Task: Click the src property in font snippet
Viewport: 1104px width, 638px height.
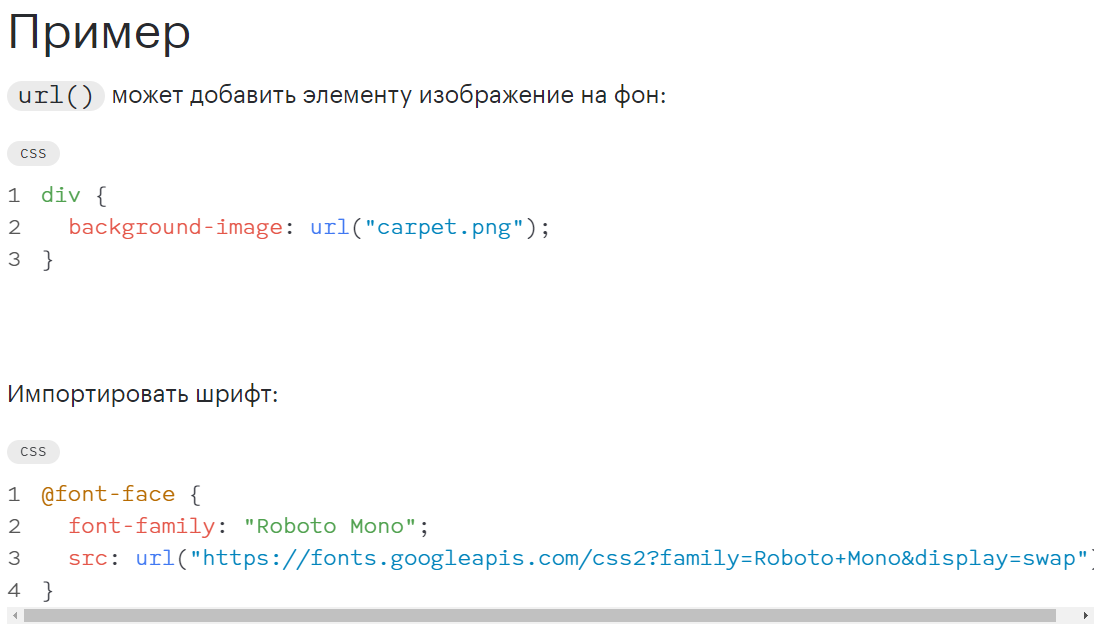Action: coord(88,559)
